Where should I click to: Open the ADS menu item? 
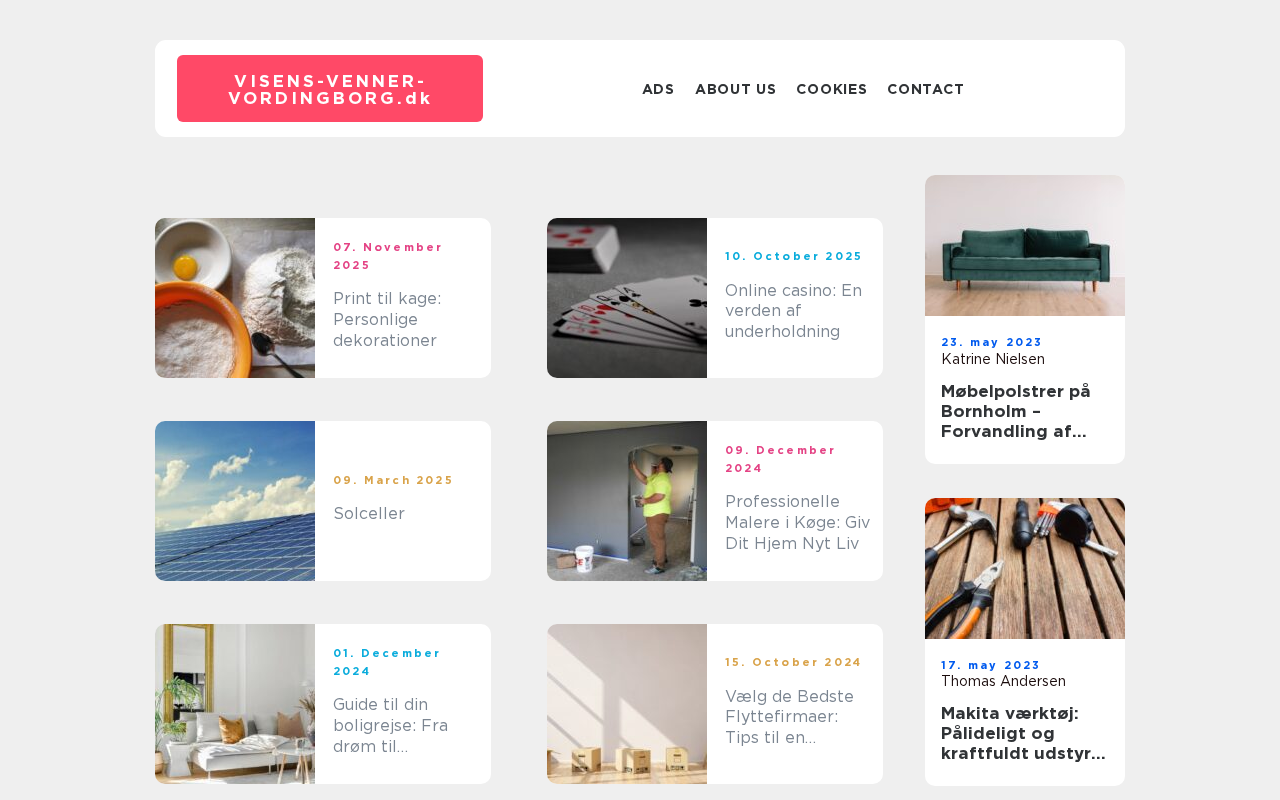(x=658, y=89)
